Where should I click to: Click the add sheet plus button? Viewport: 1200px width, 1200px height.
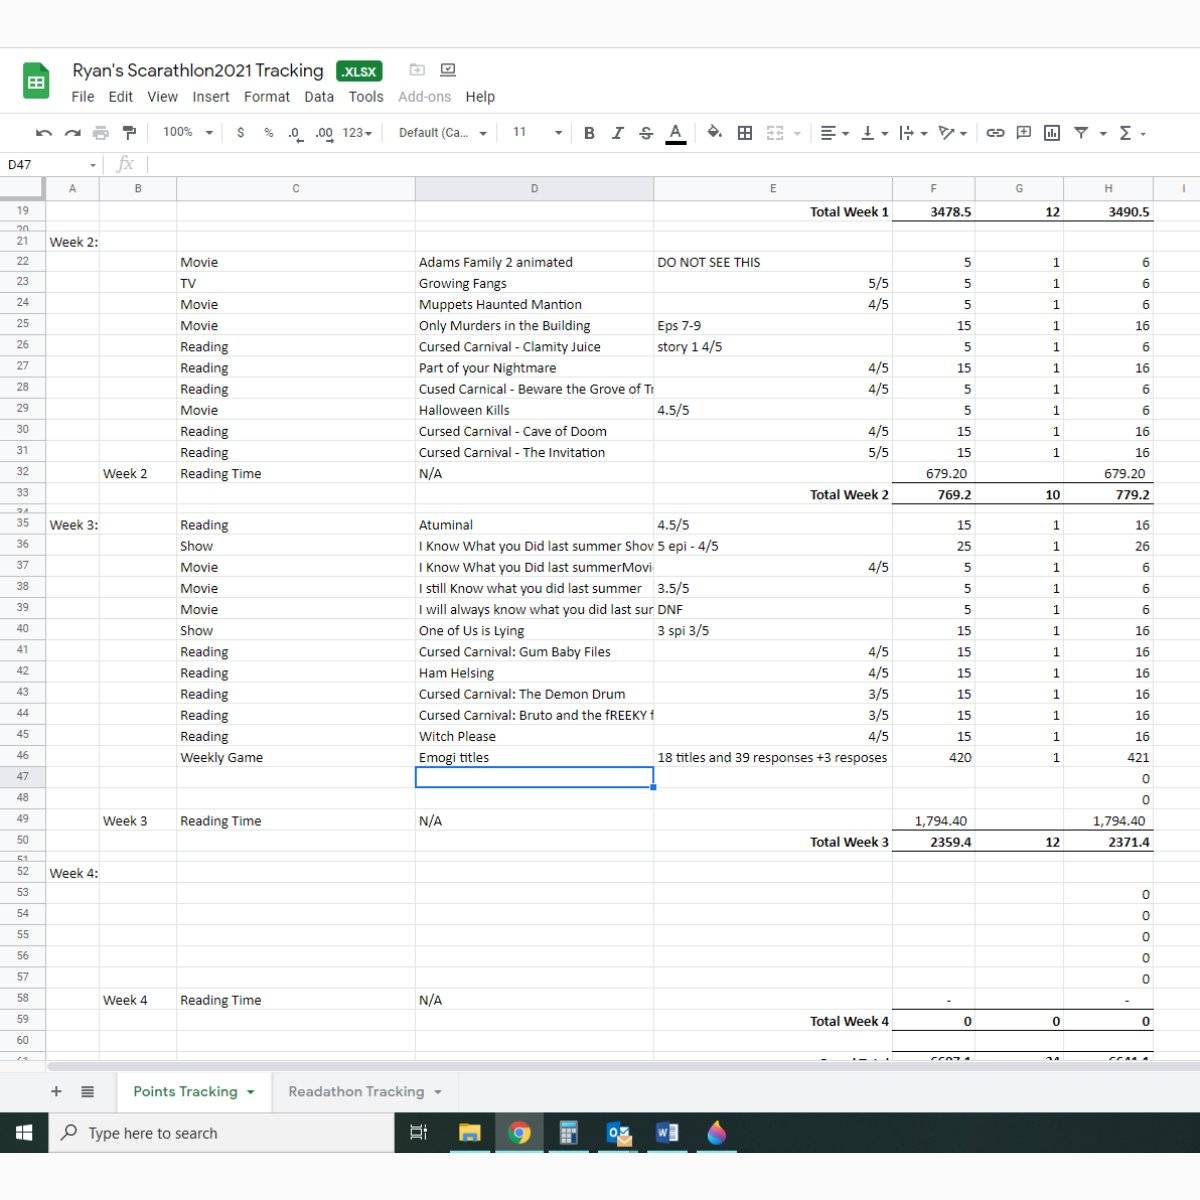coord(56,1091)
